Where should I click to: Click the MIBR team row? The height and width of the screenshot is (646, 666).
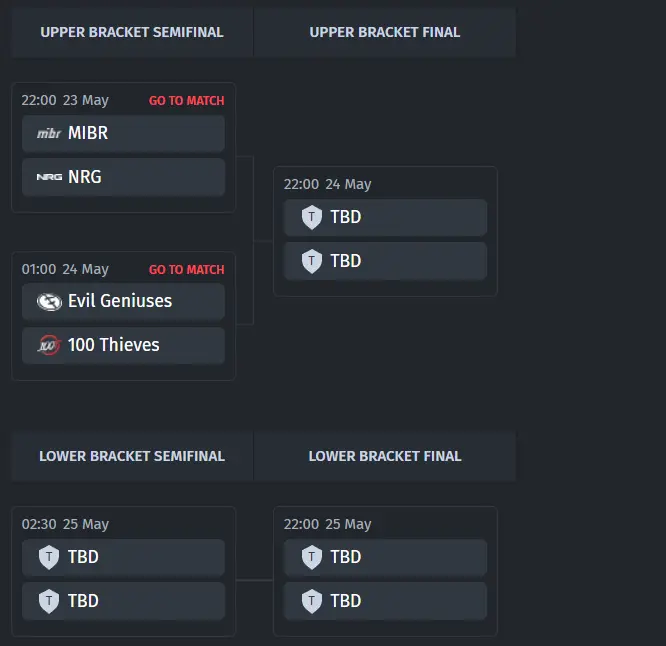point(123,133)
